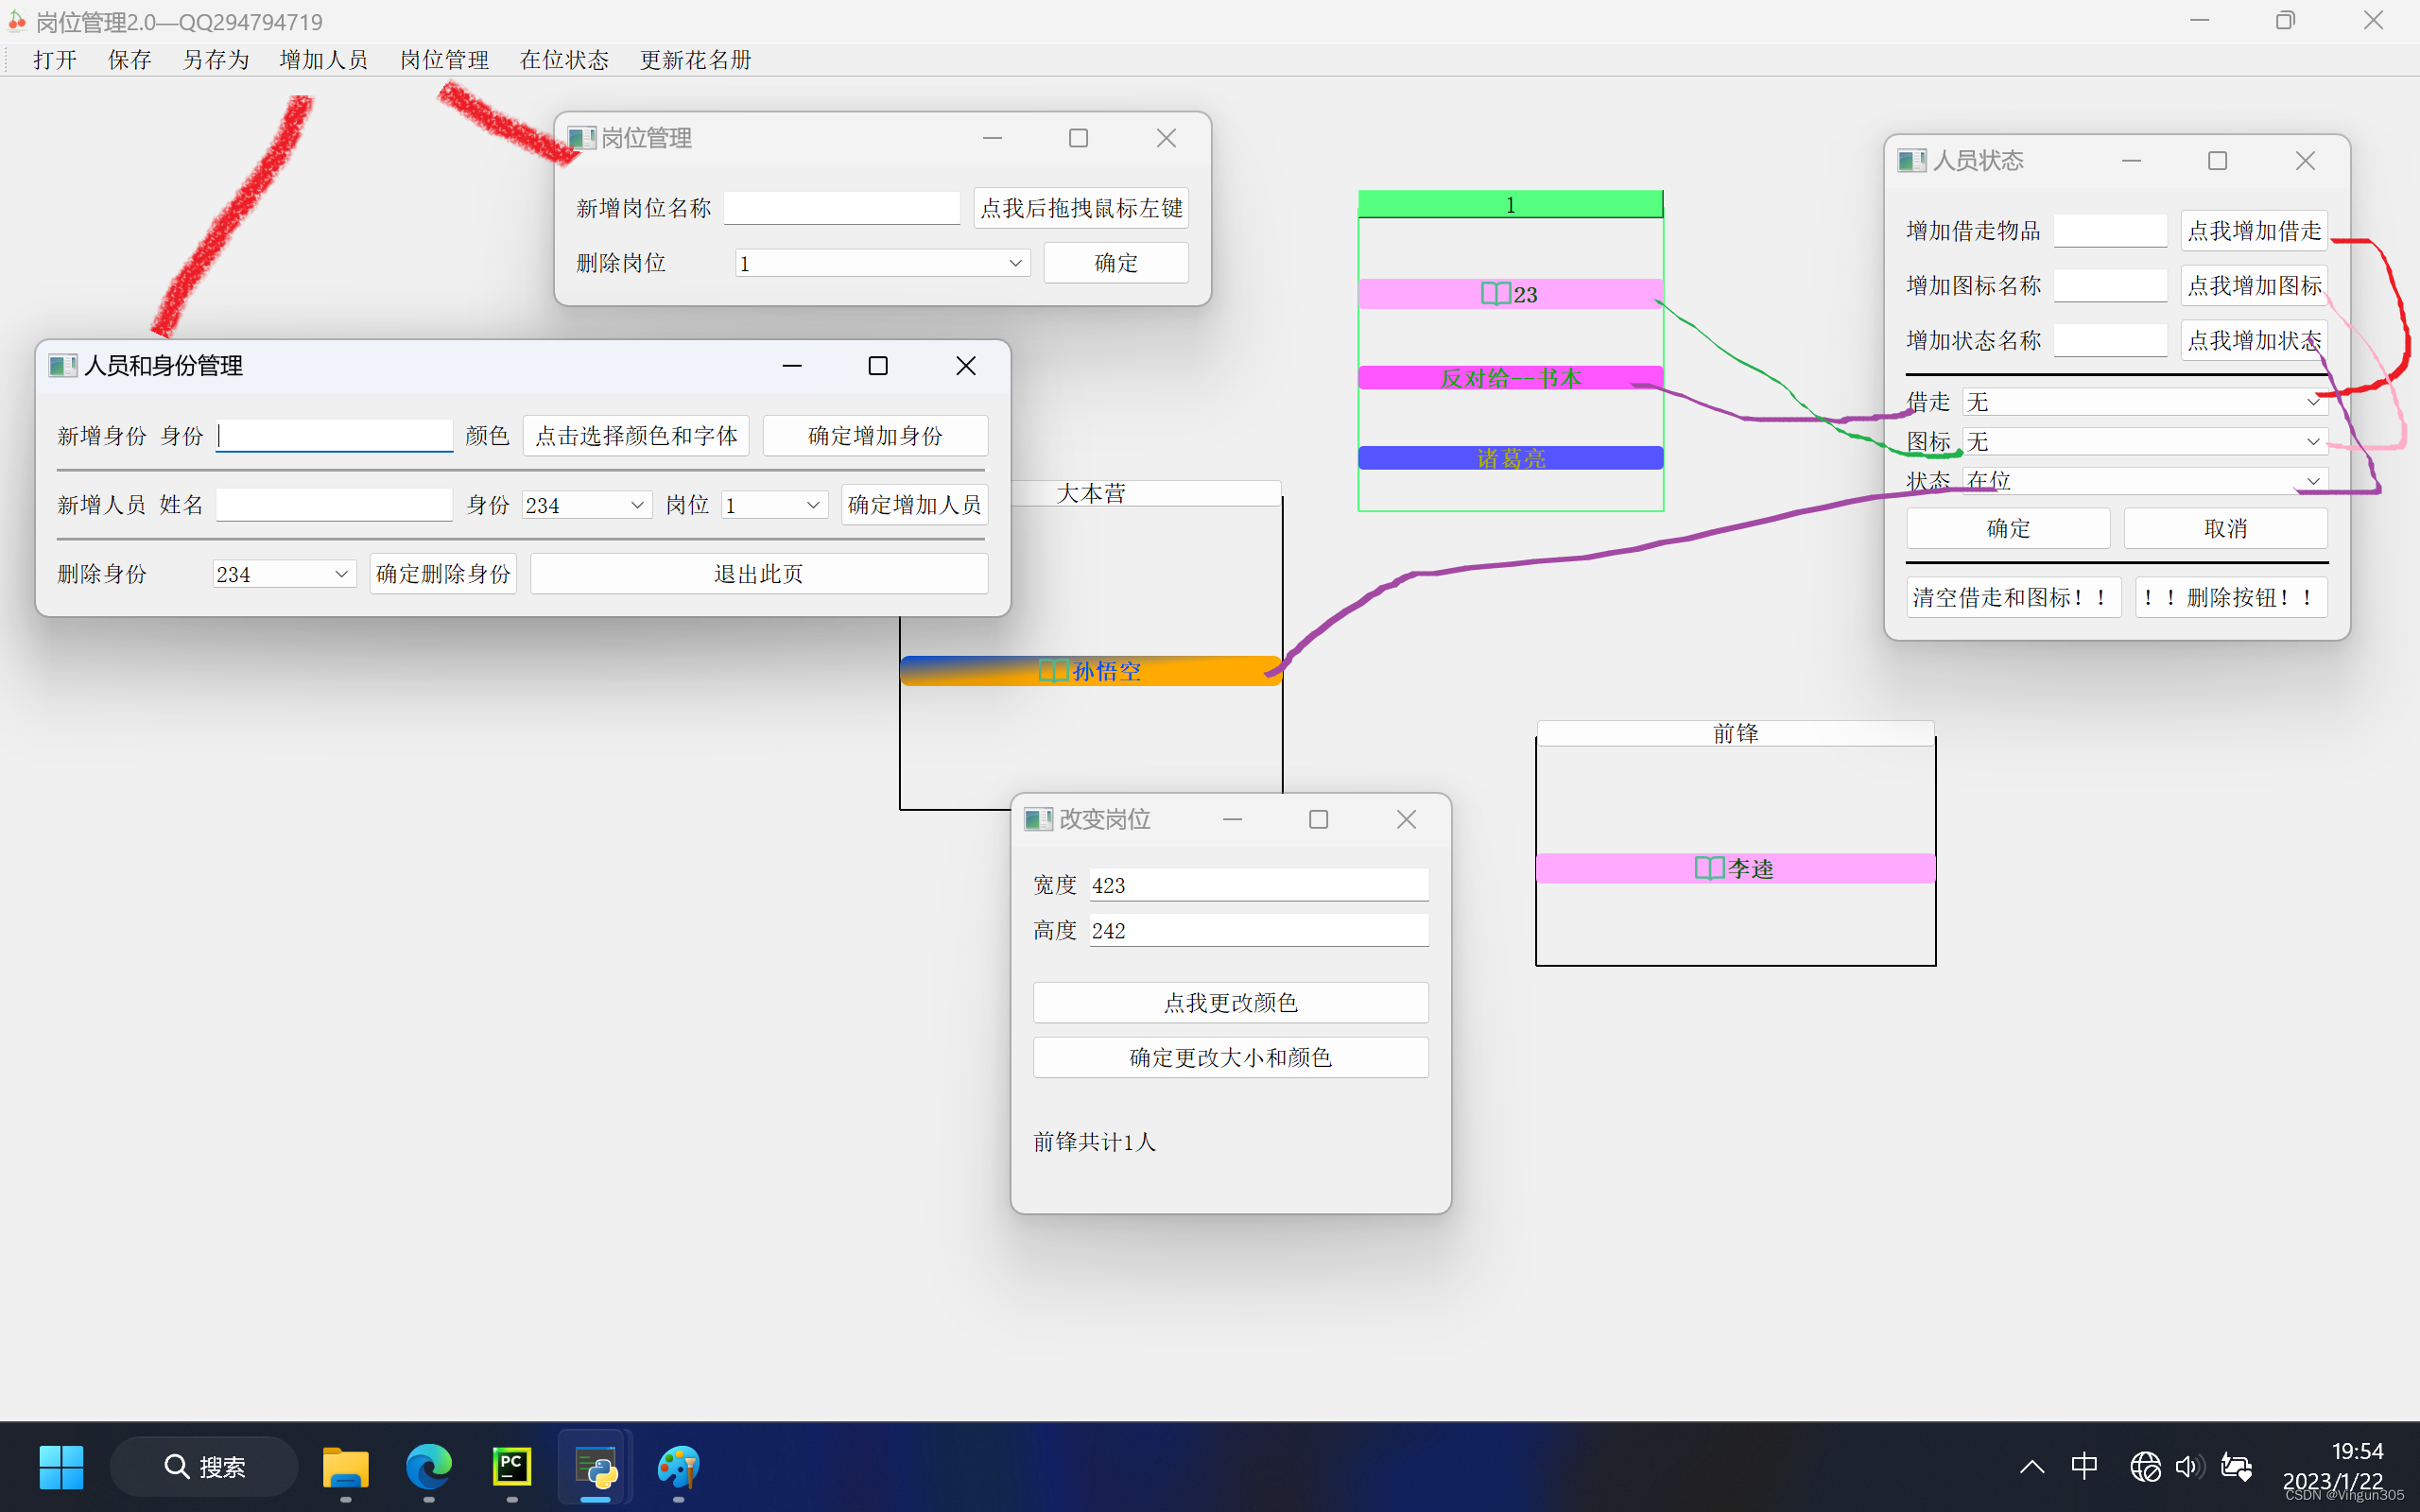Image resolution: width=2420 pixels, height=1512 pixels.
Task: Click the 清空借走和图标 button
Action: (2012, 597)
